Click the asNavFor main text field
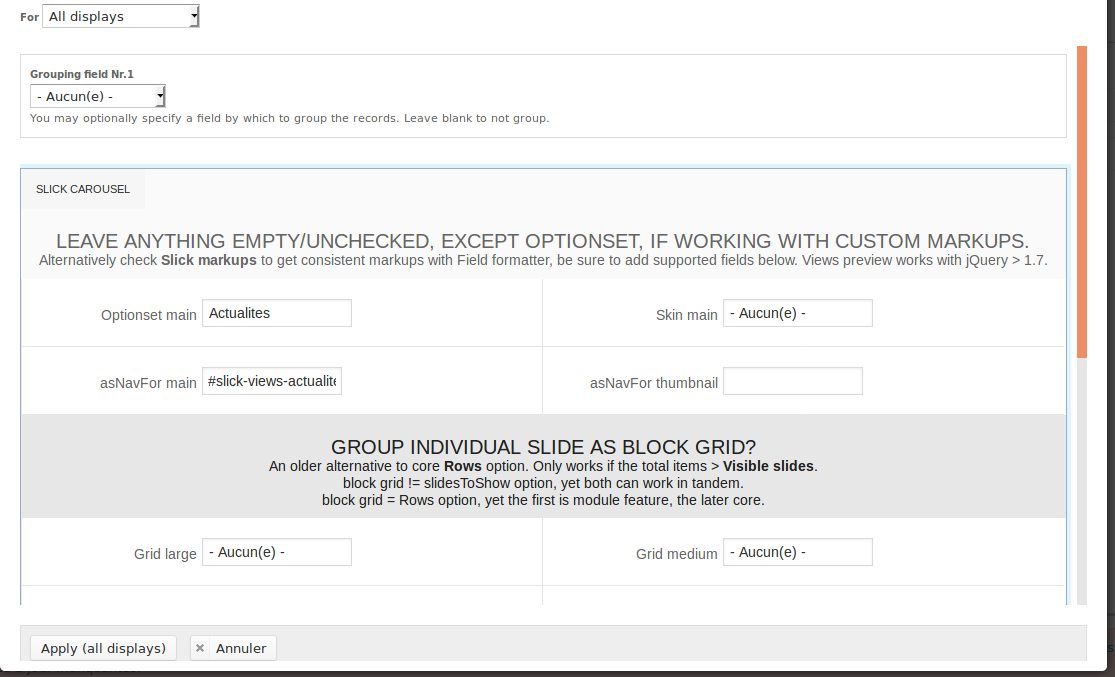 click(272, 381)
